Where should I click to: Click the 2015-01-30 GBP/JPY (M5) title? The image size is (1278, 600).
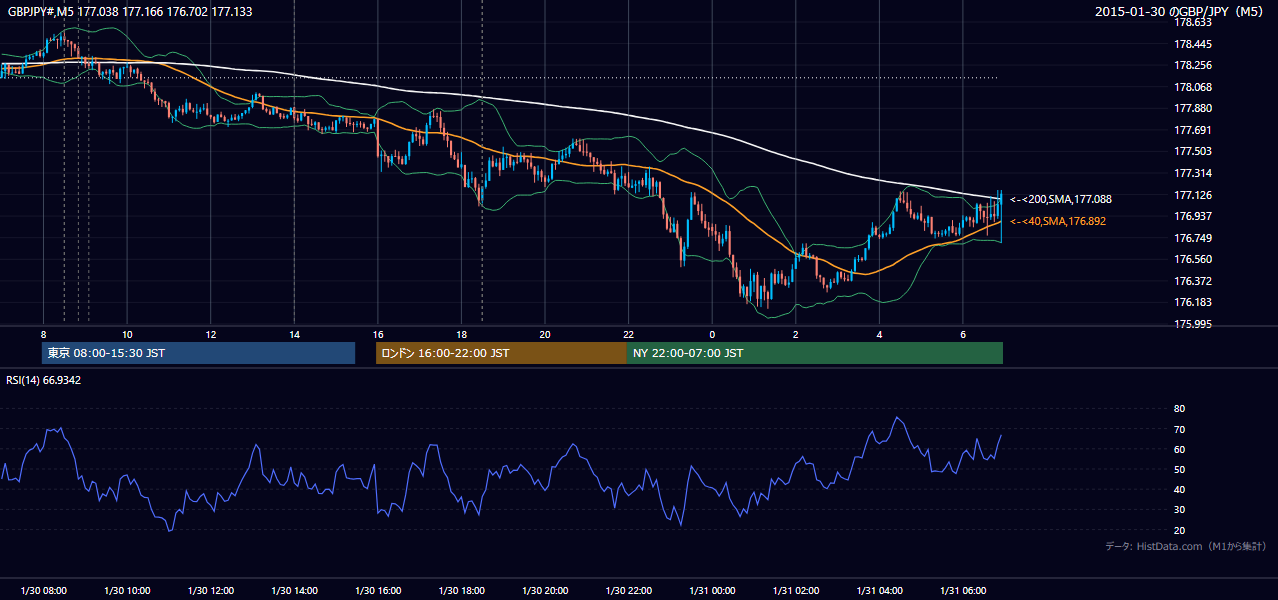(x=1181, y=12)
